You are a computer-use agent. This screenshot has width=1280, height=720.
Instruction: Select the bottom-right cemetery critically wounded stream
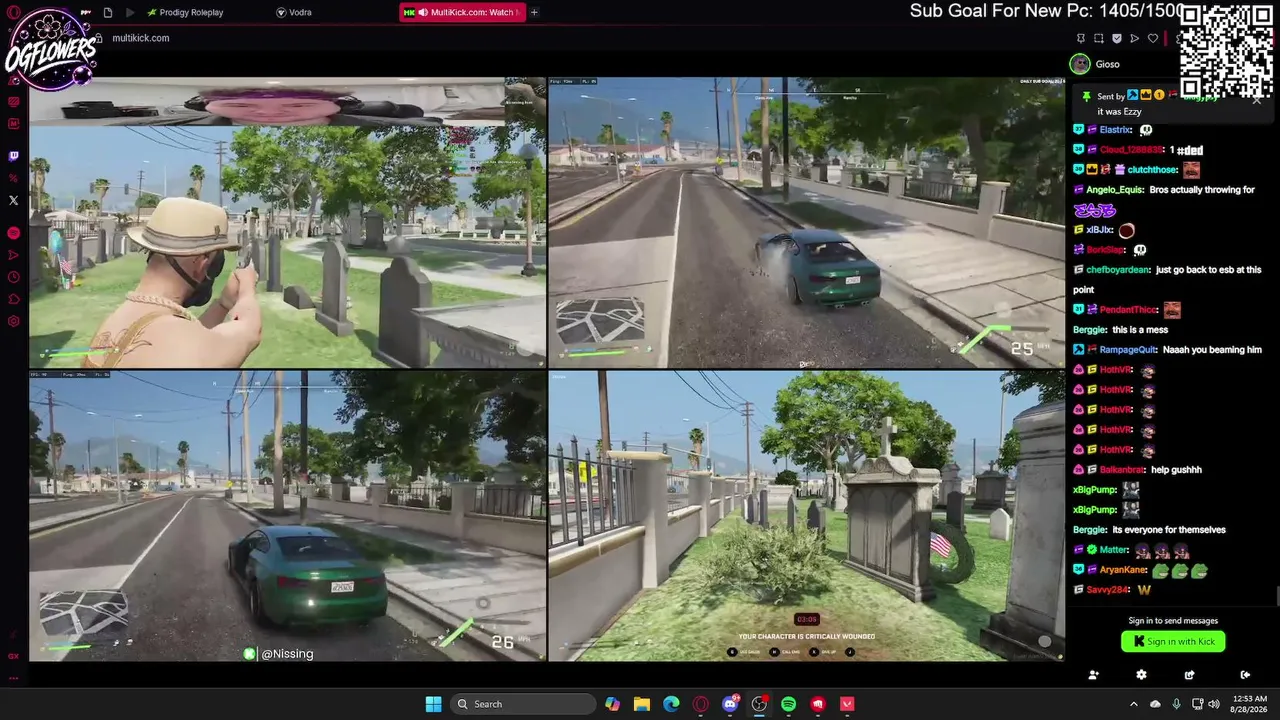[806, 516]
